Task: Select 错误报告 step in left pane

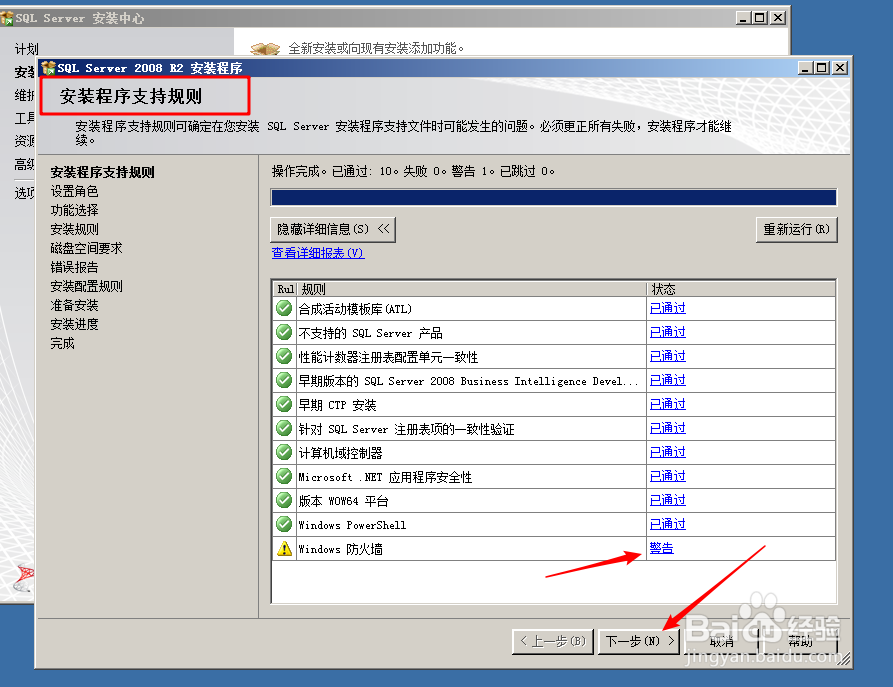Action: (x=74, y=267)
